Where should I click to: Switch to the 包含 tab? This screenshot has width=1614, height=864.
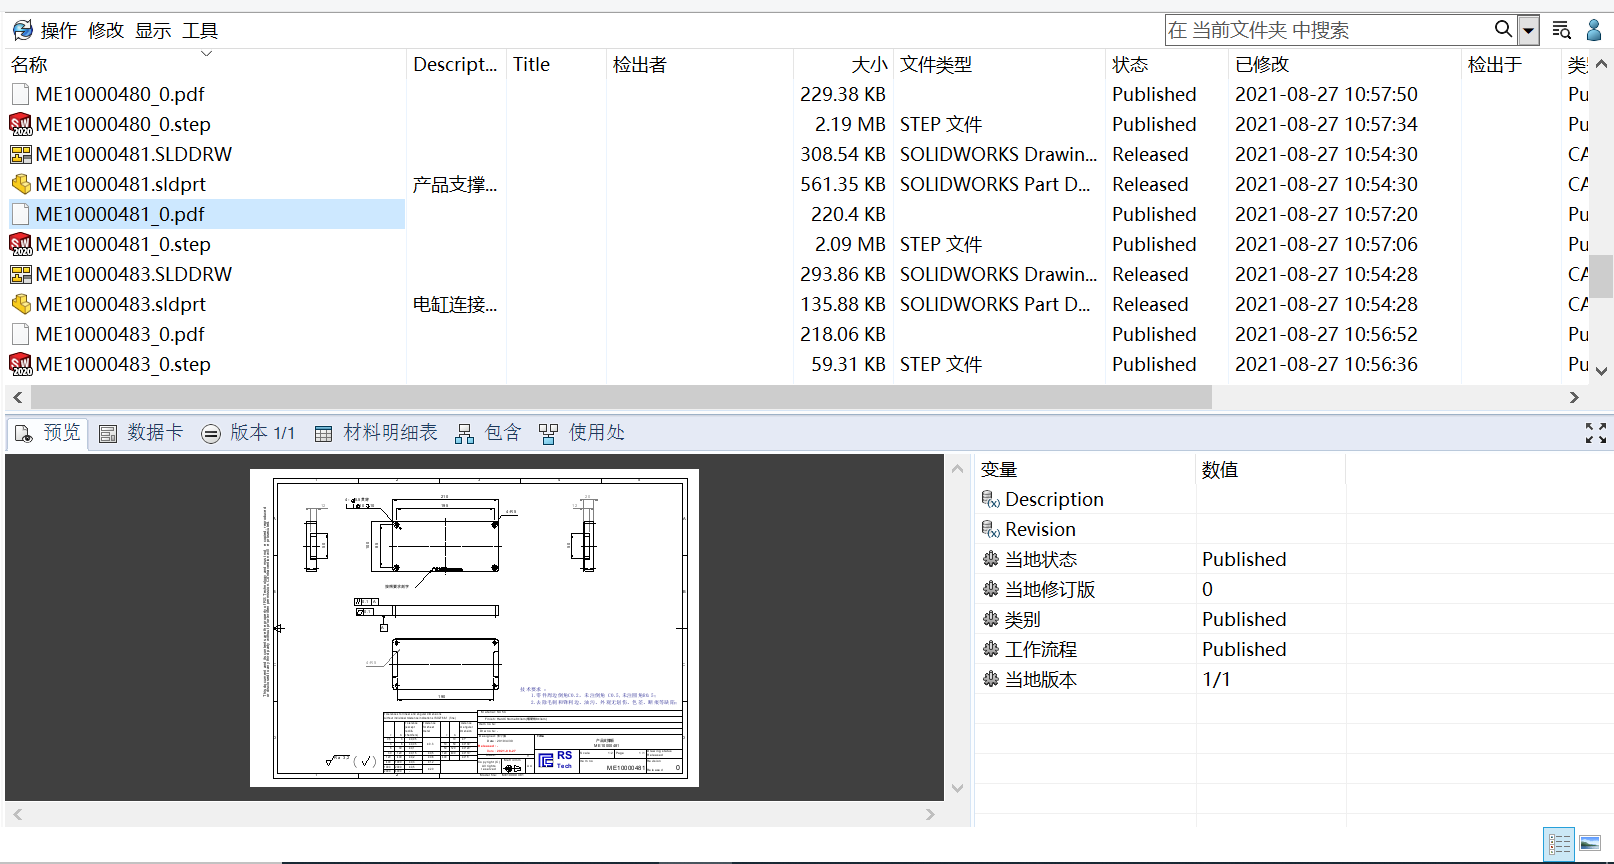coord(488,433)
